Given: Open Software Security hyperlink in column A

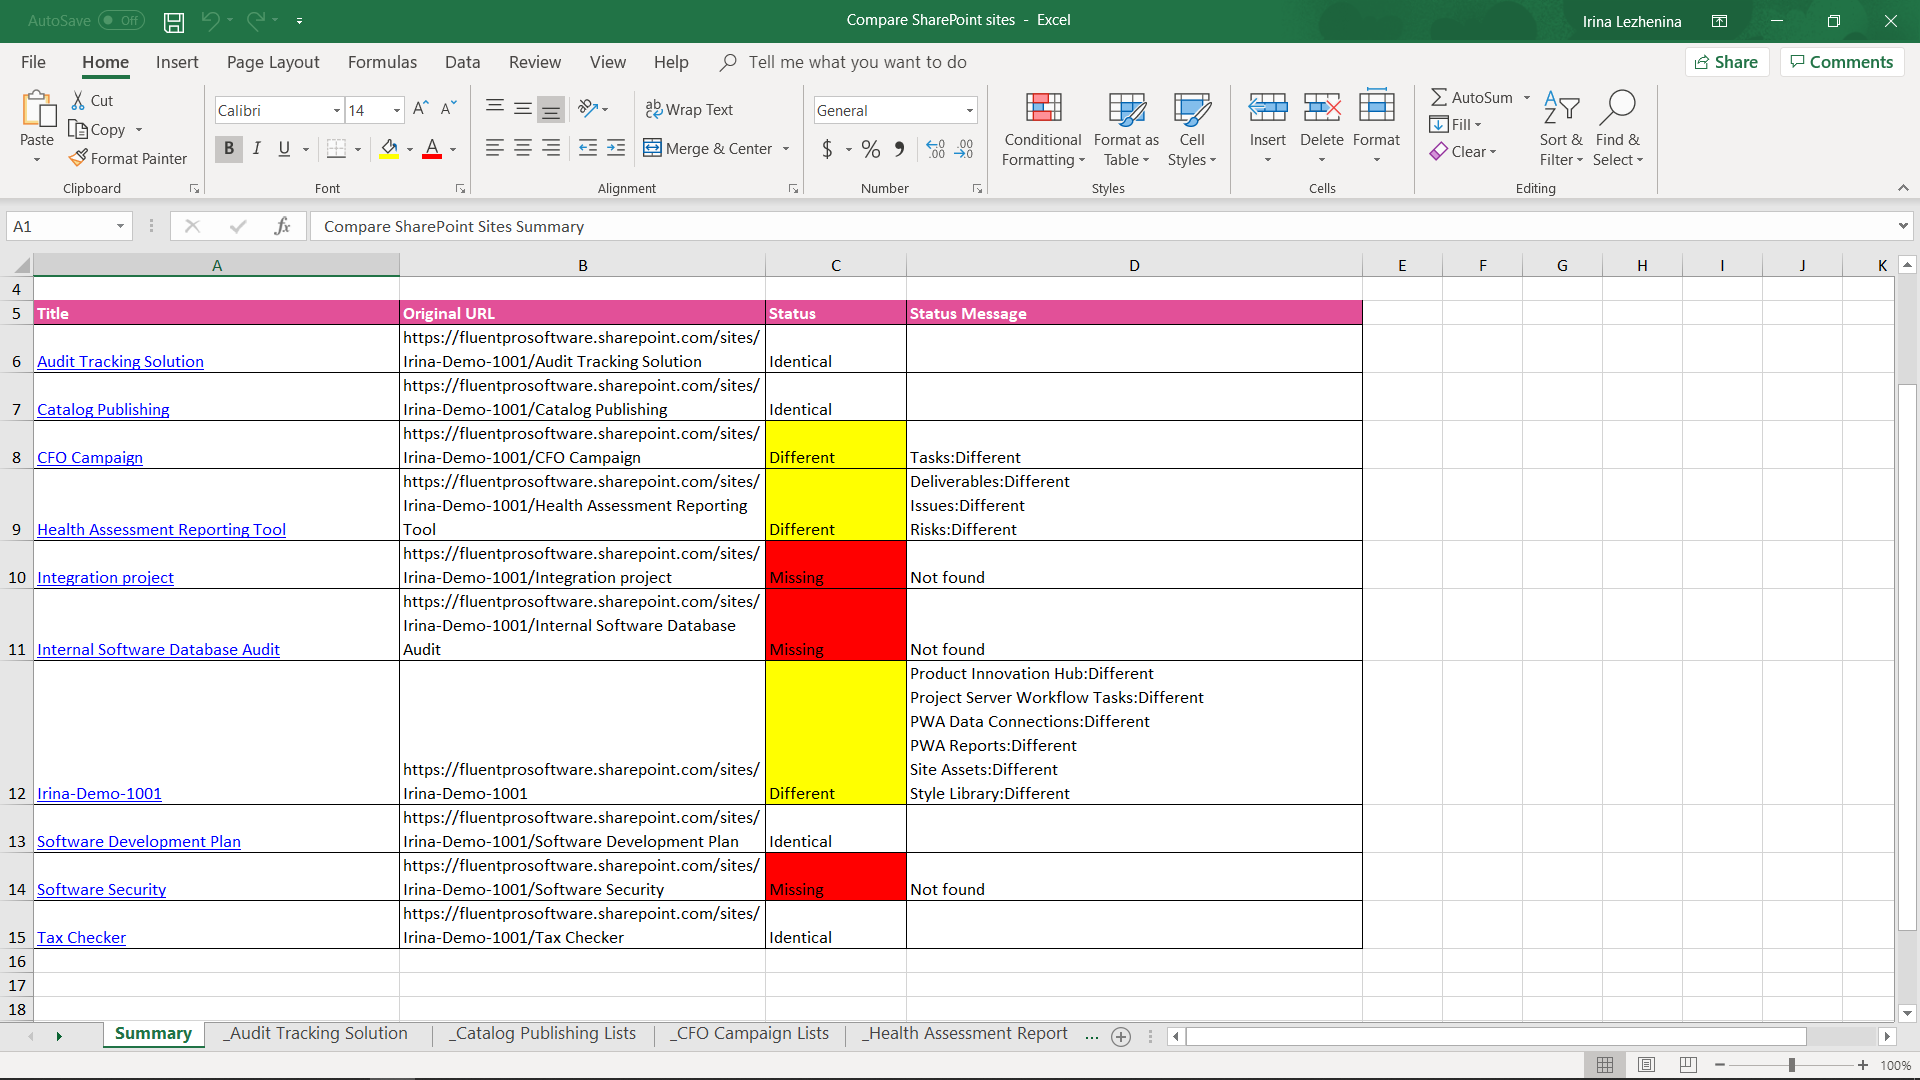Looking at the screenshot, I should coord(101,890).
